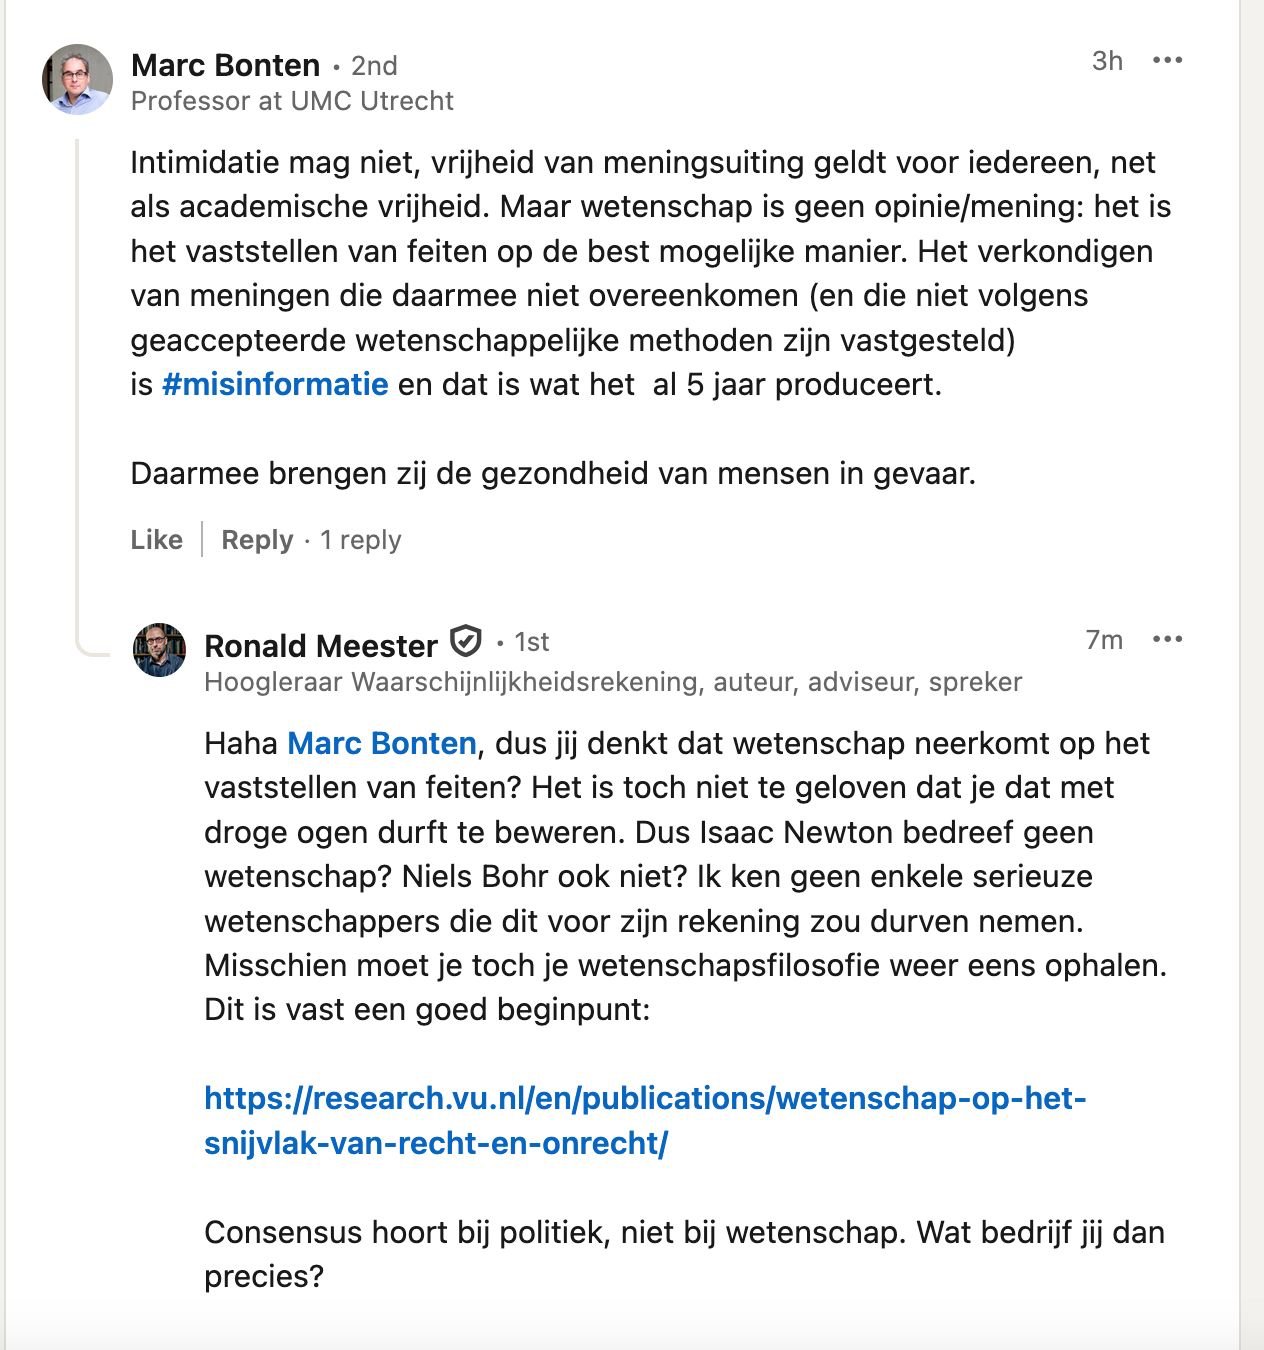Click the 2nd degree connection label
Viewport: 1264px width, 1350px height.
(374, 66)
